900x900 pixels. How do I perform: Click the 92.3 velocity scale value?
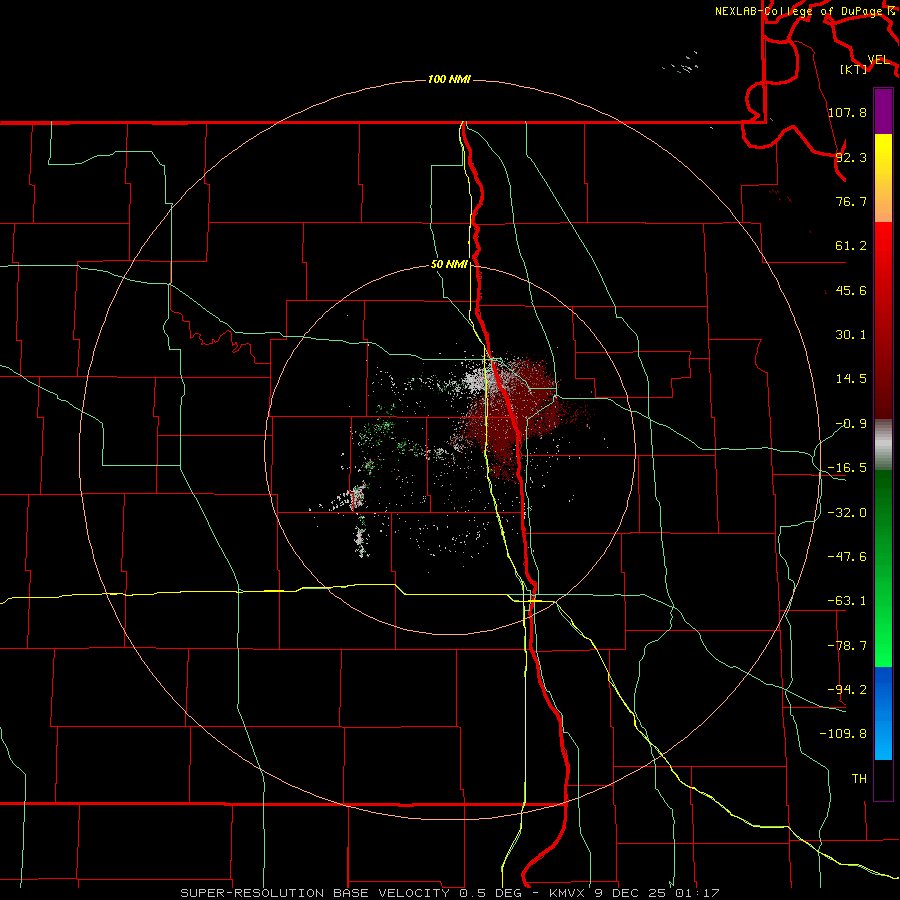tap(851, 157)
